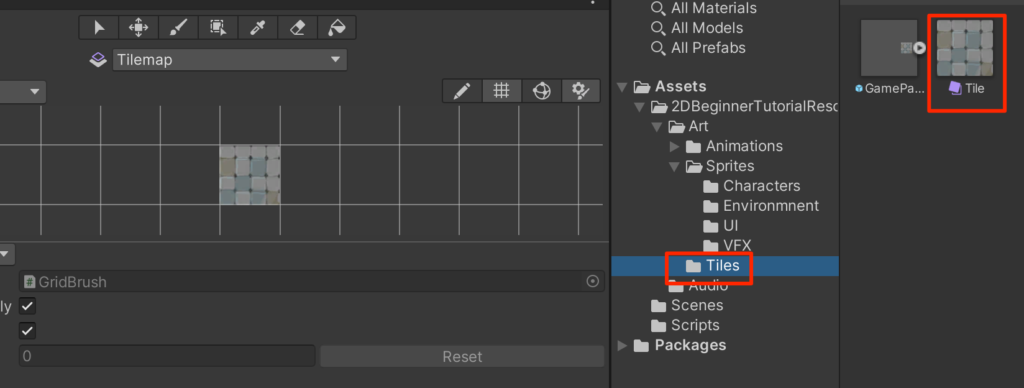Expand the Packages folder

coord(622,345)
